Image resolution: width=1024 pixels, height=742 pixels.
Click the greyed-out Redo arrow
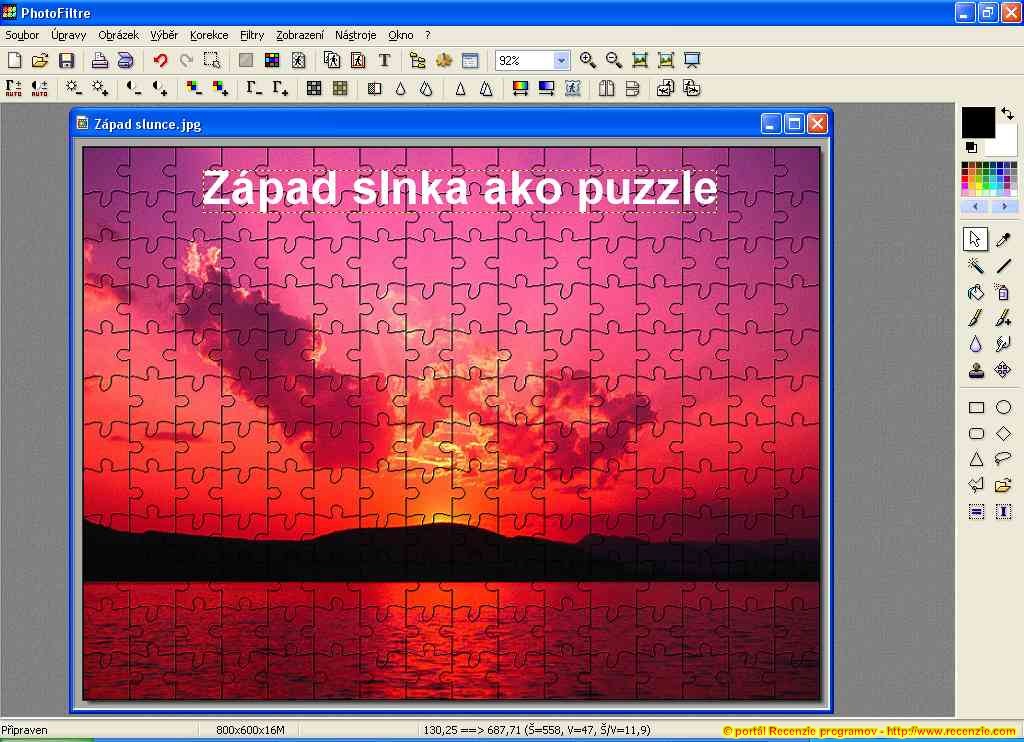click(186, 61)
